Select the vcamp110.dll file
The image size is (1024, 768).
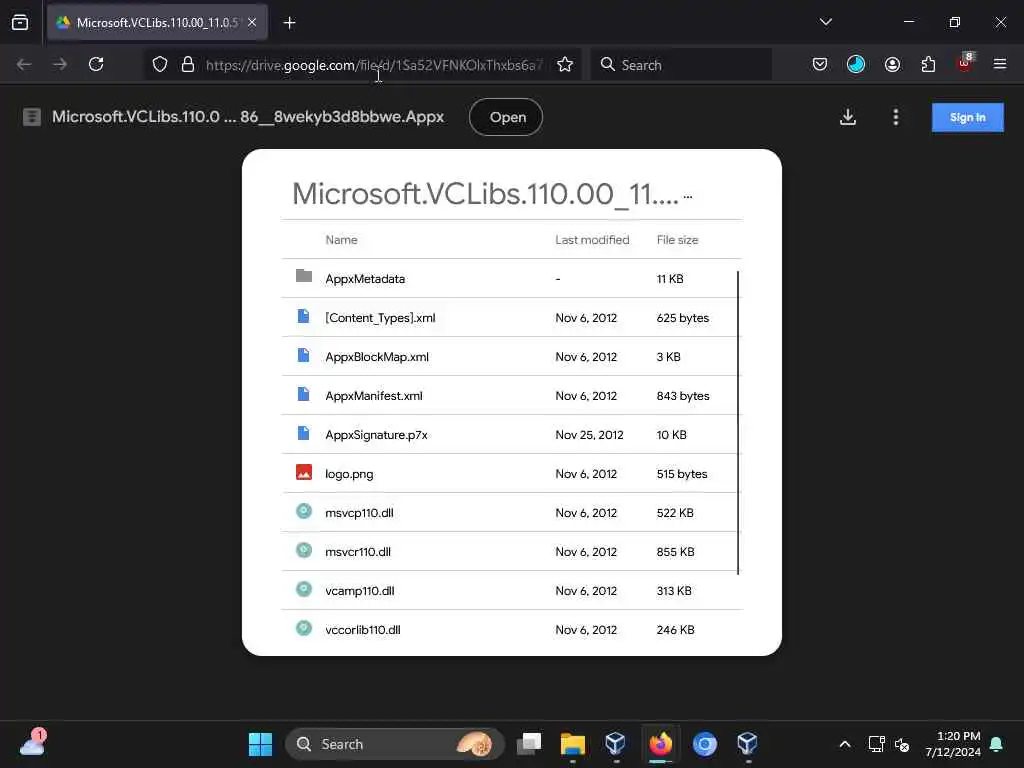512,590
